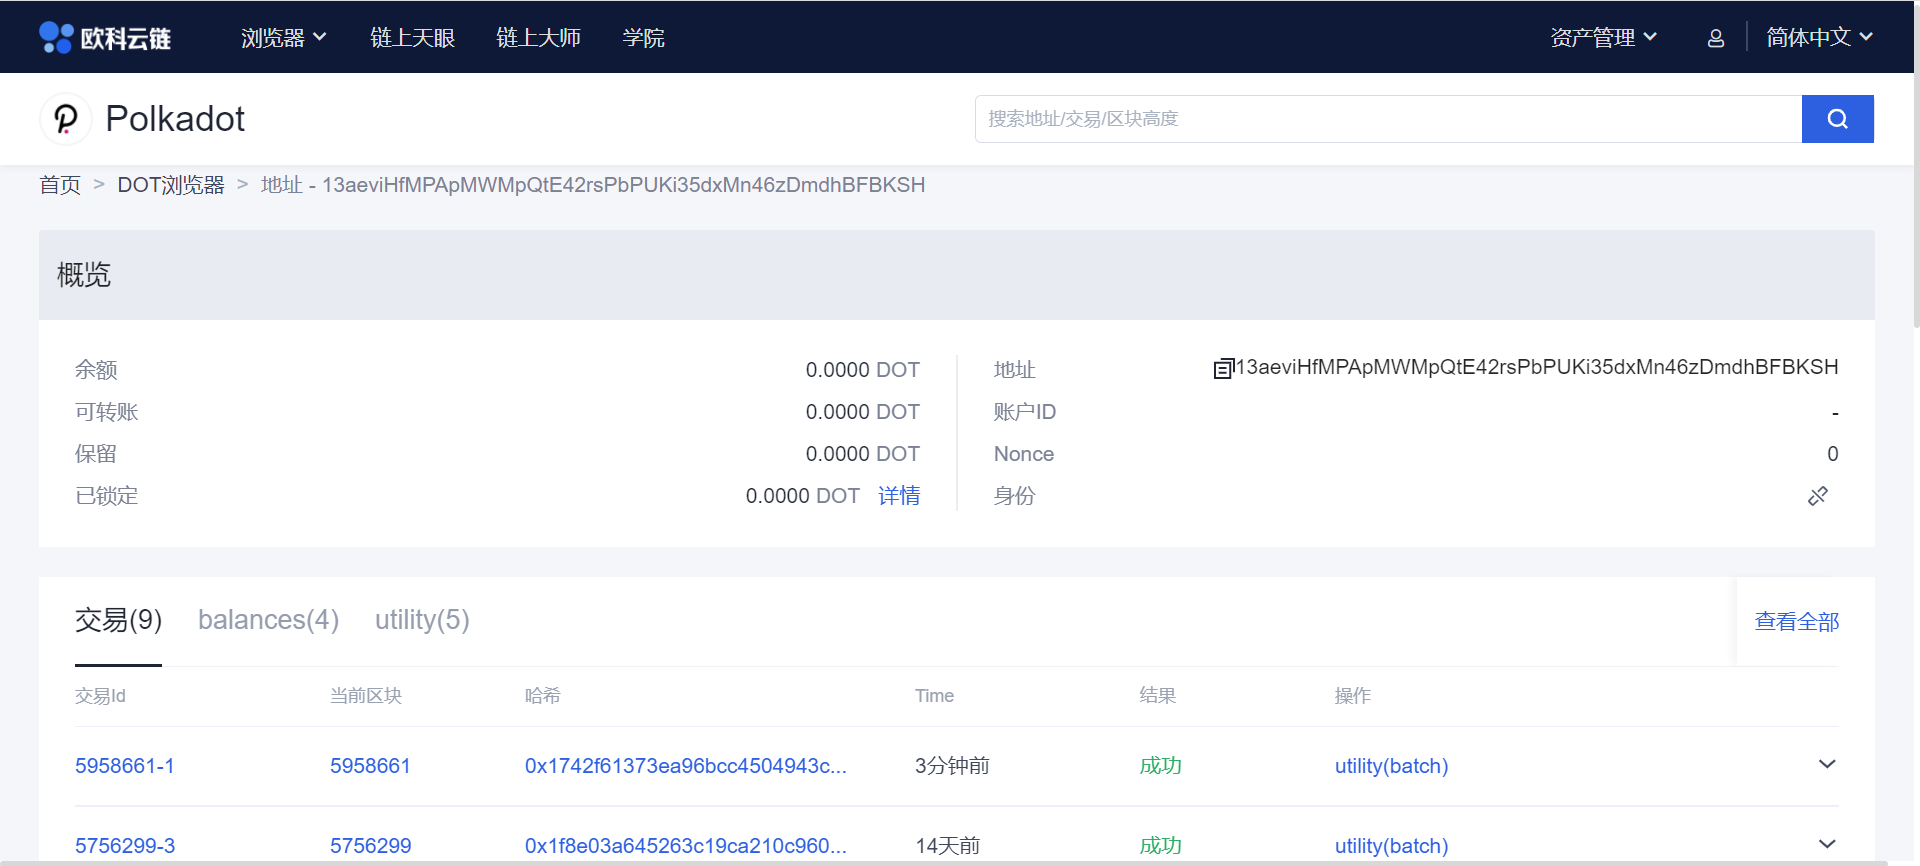Click the Polkadot logo icon
The width and height of the screenshot is (1920, 866).
coord(66,119)
